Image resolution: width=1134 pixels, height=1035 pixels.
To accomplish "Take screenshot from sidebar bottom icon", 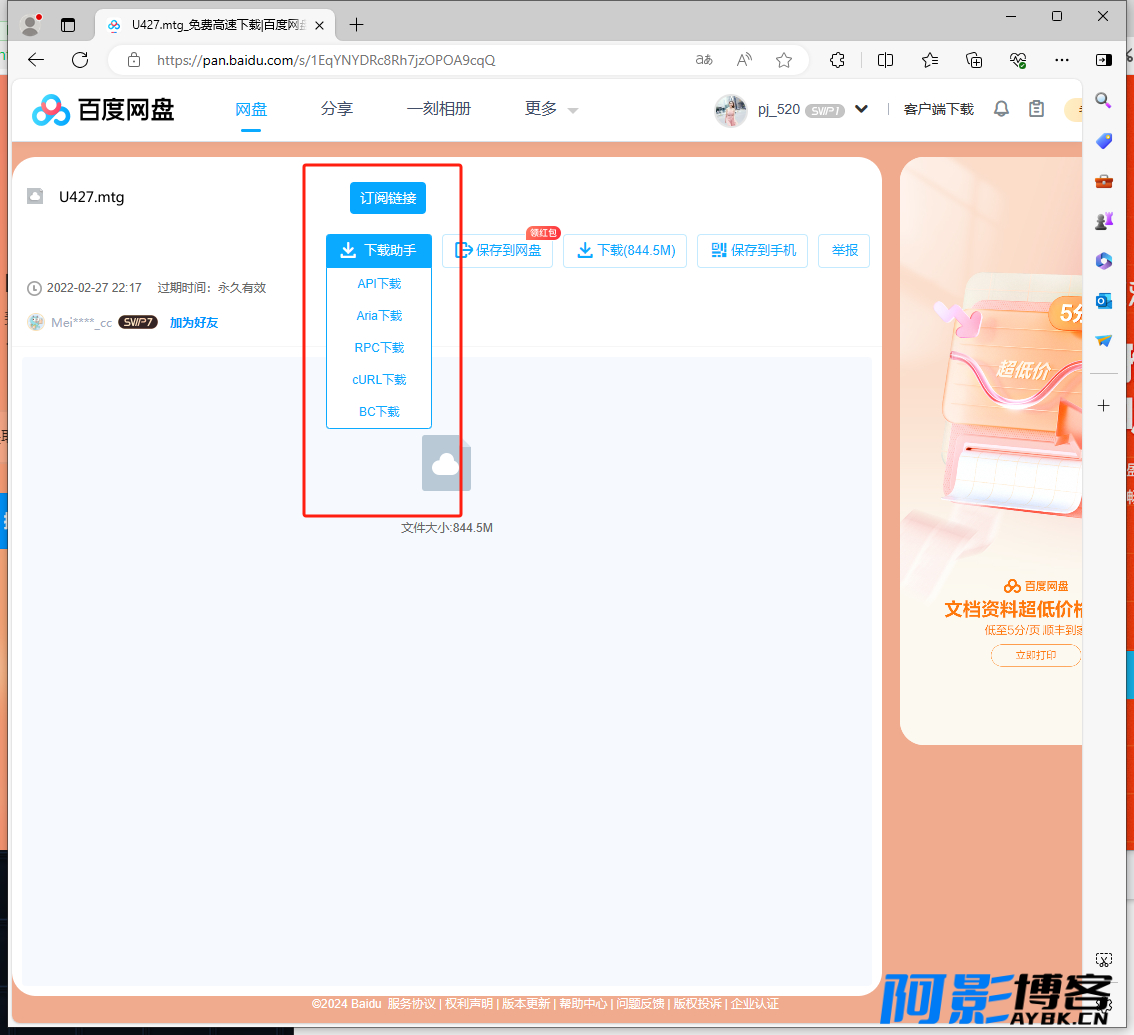I will click(x=1104, y=960).
